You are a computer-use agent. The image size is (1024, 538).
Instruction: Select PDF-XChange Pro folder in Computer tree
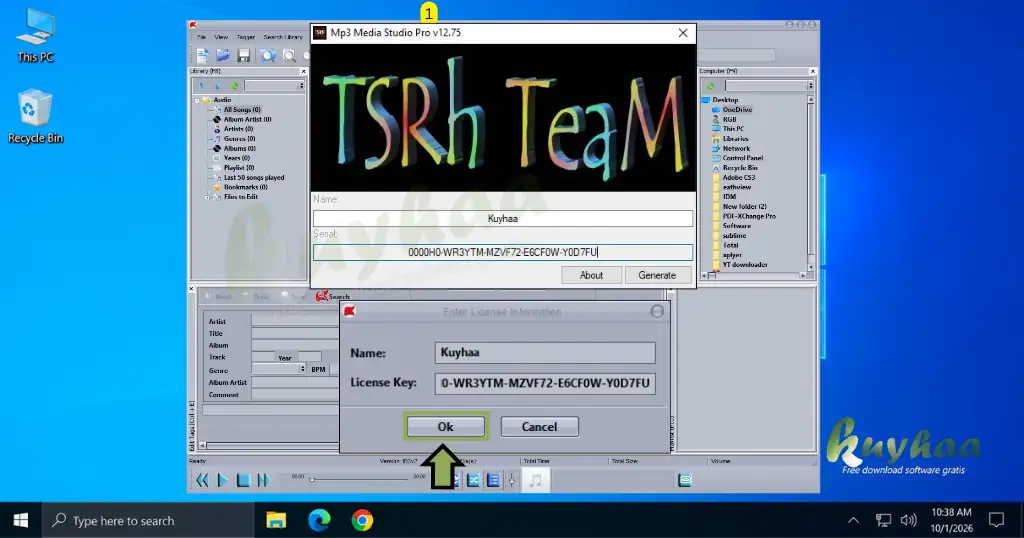point(749,216)
